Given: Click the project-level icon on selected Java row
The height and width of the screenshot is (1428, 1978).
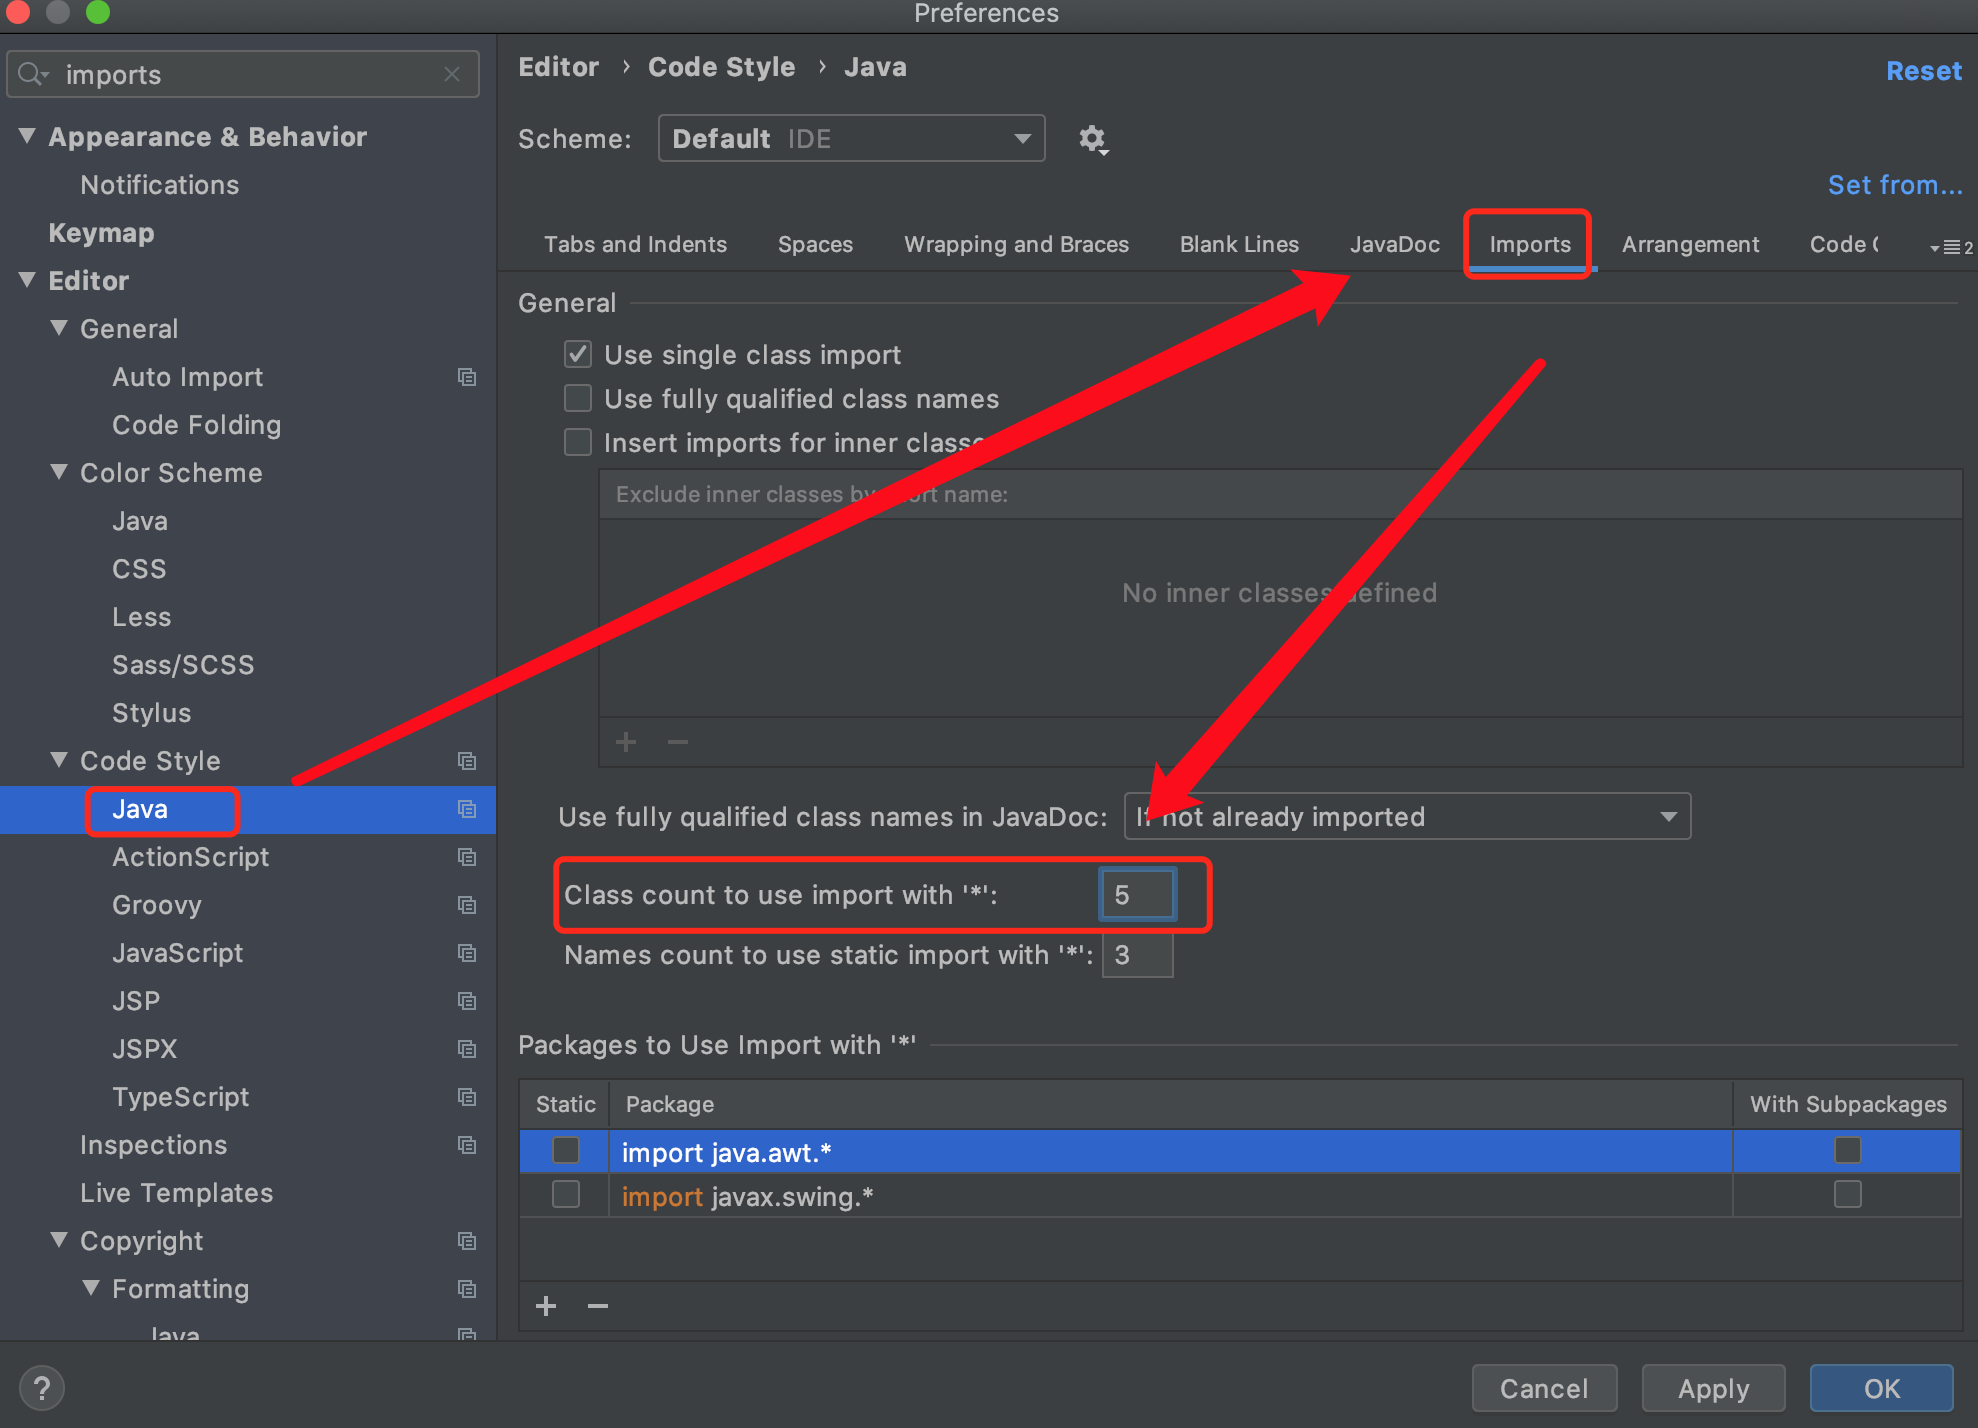Looking at the screenshot, I should pos(466,809).
